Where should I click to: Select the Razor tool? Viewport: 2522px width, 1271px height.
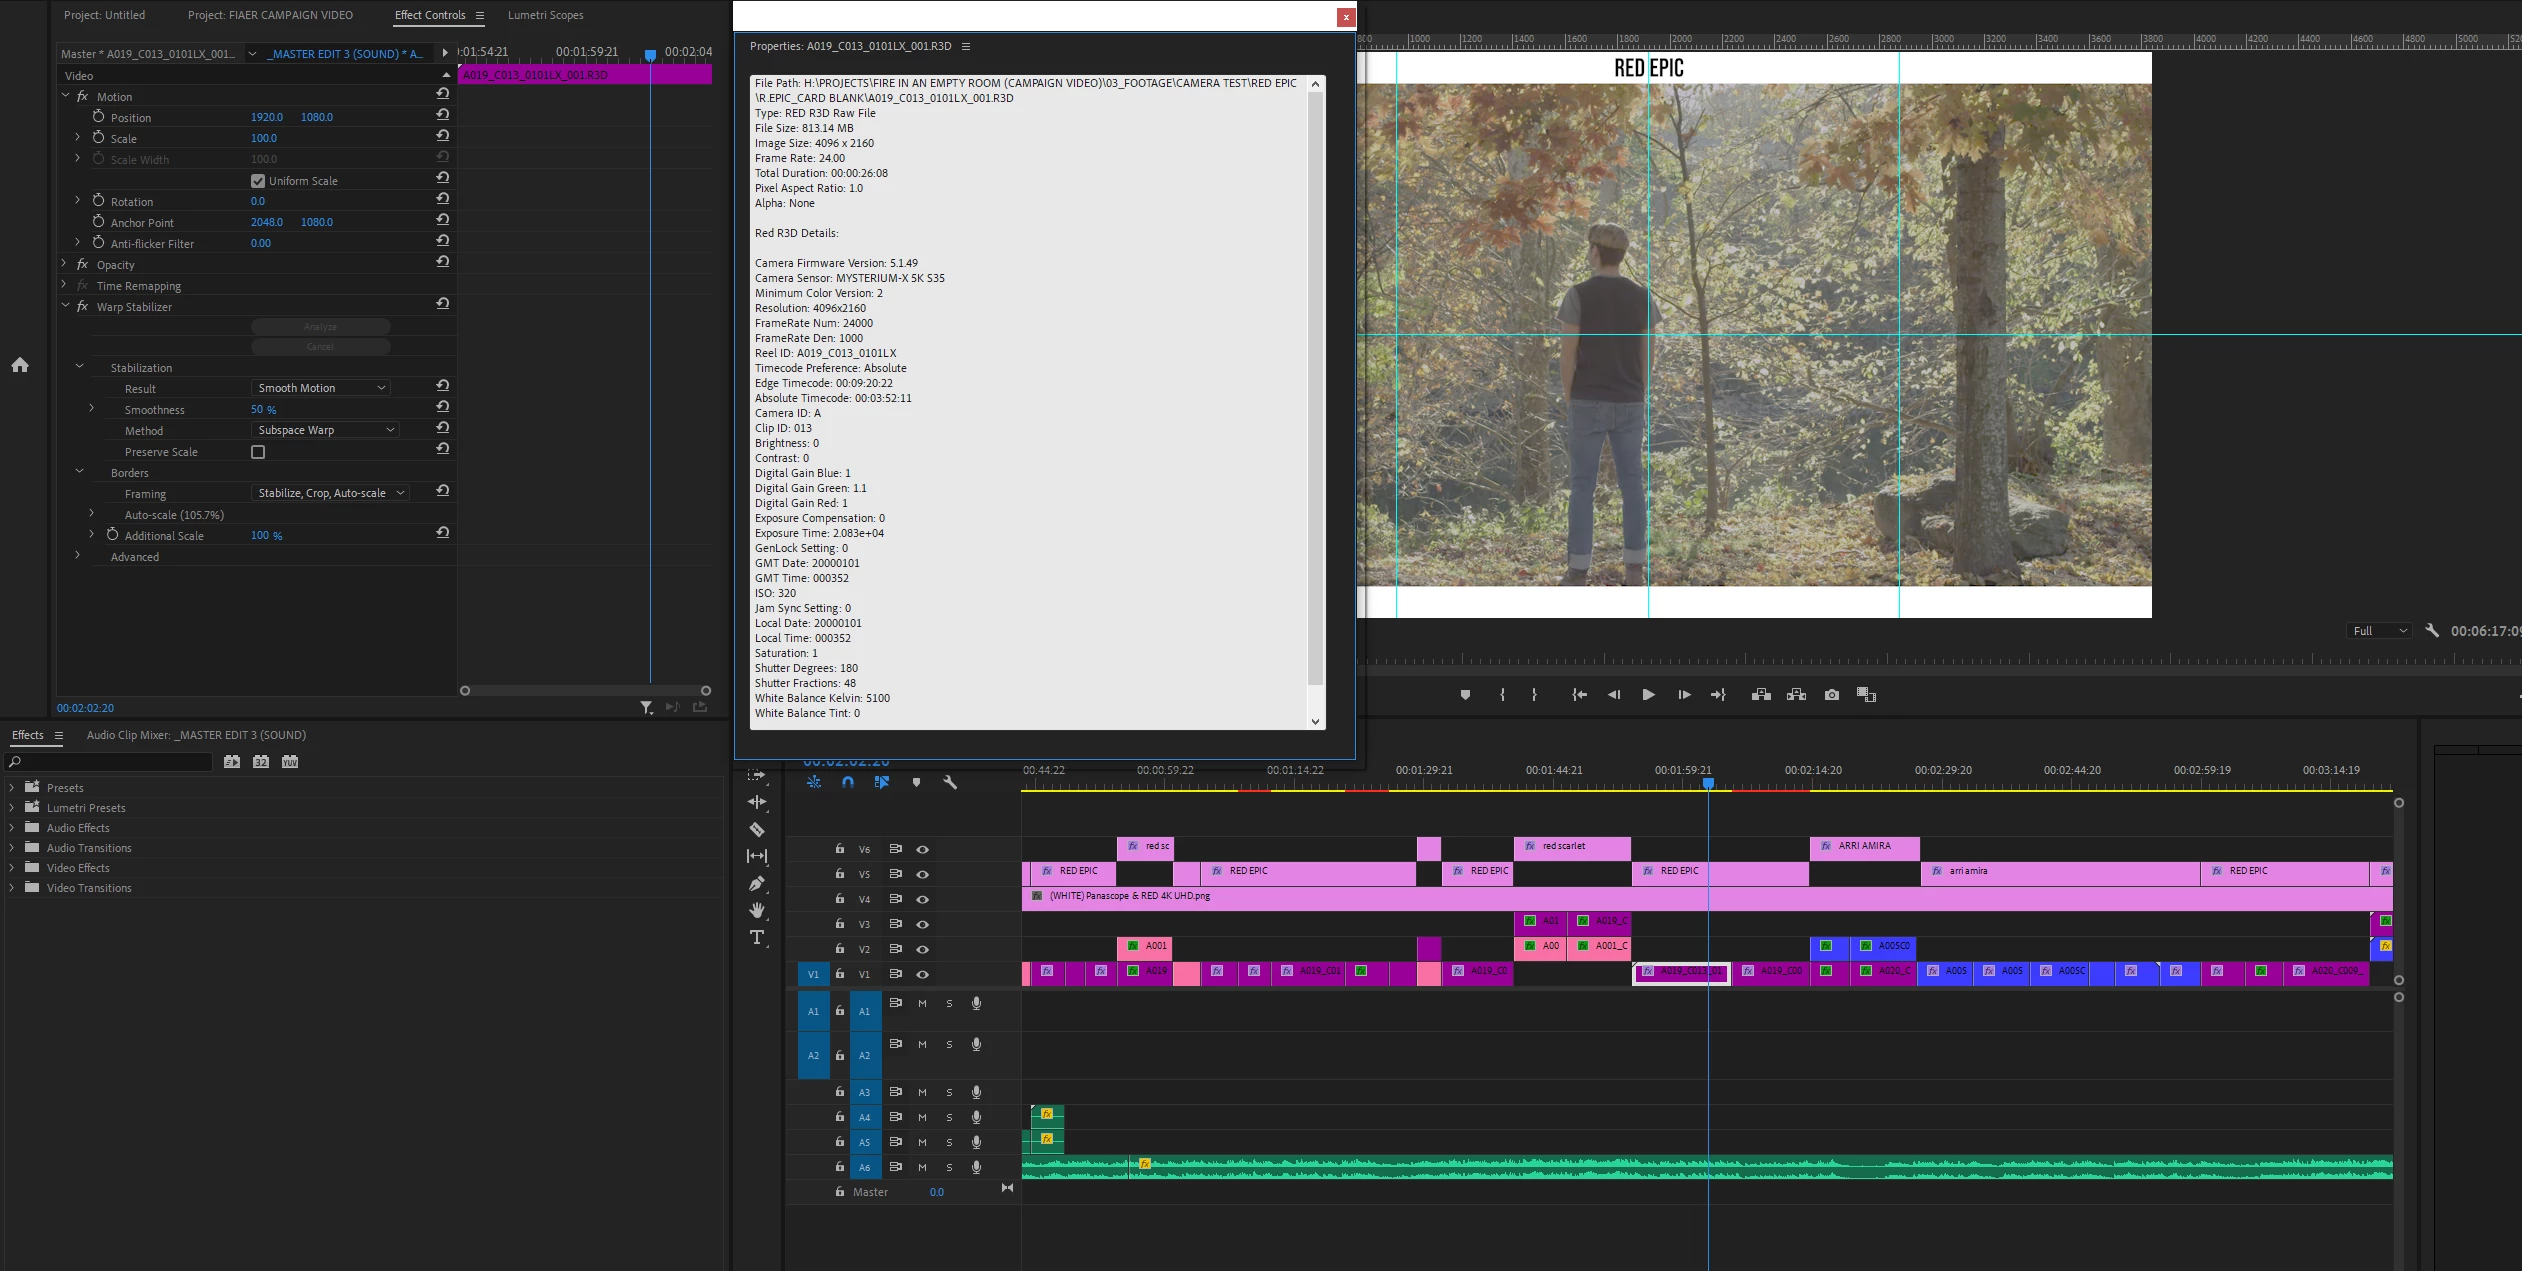pos(757,829)
